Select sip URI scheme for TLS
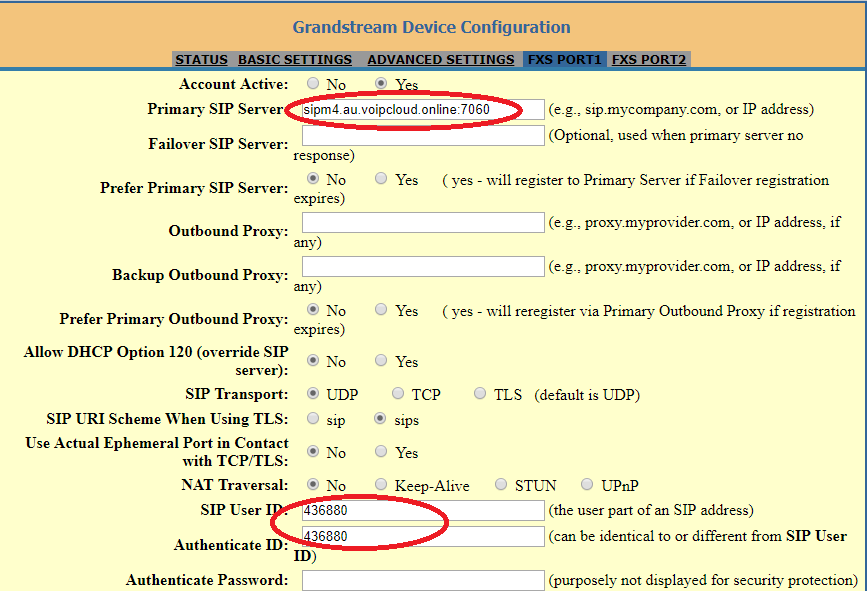This screenshot has width=867, height=591. [x=313, y=419]
